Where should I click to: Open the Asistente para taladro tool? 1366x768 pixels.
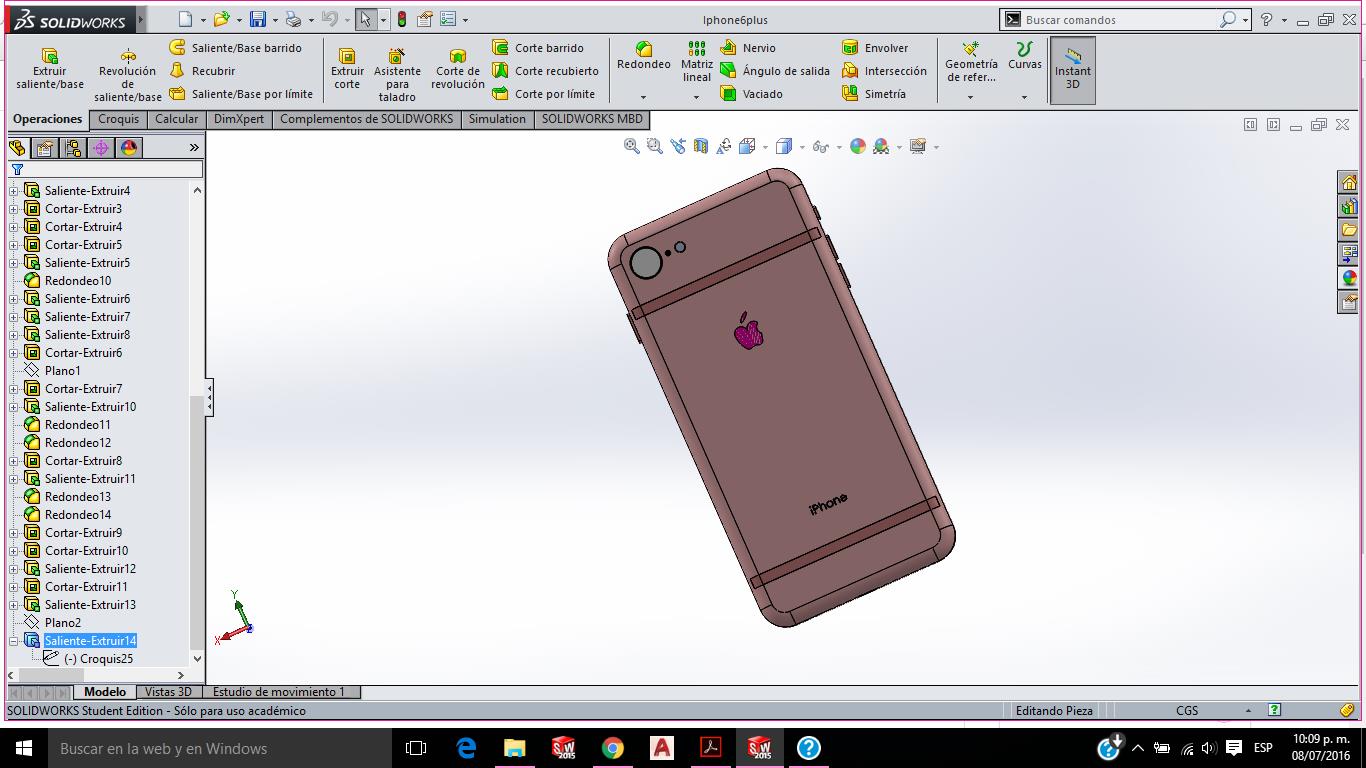[397, 75]
